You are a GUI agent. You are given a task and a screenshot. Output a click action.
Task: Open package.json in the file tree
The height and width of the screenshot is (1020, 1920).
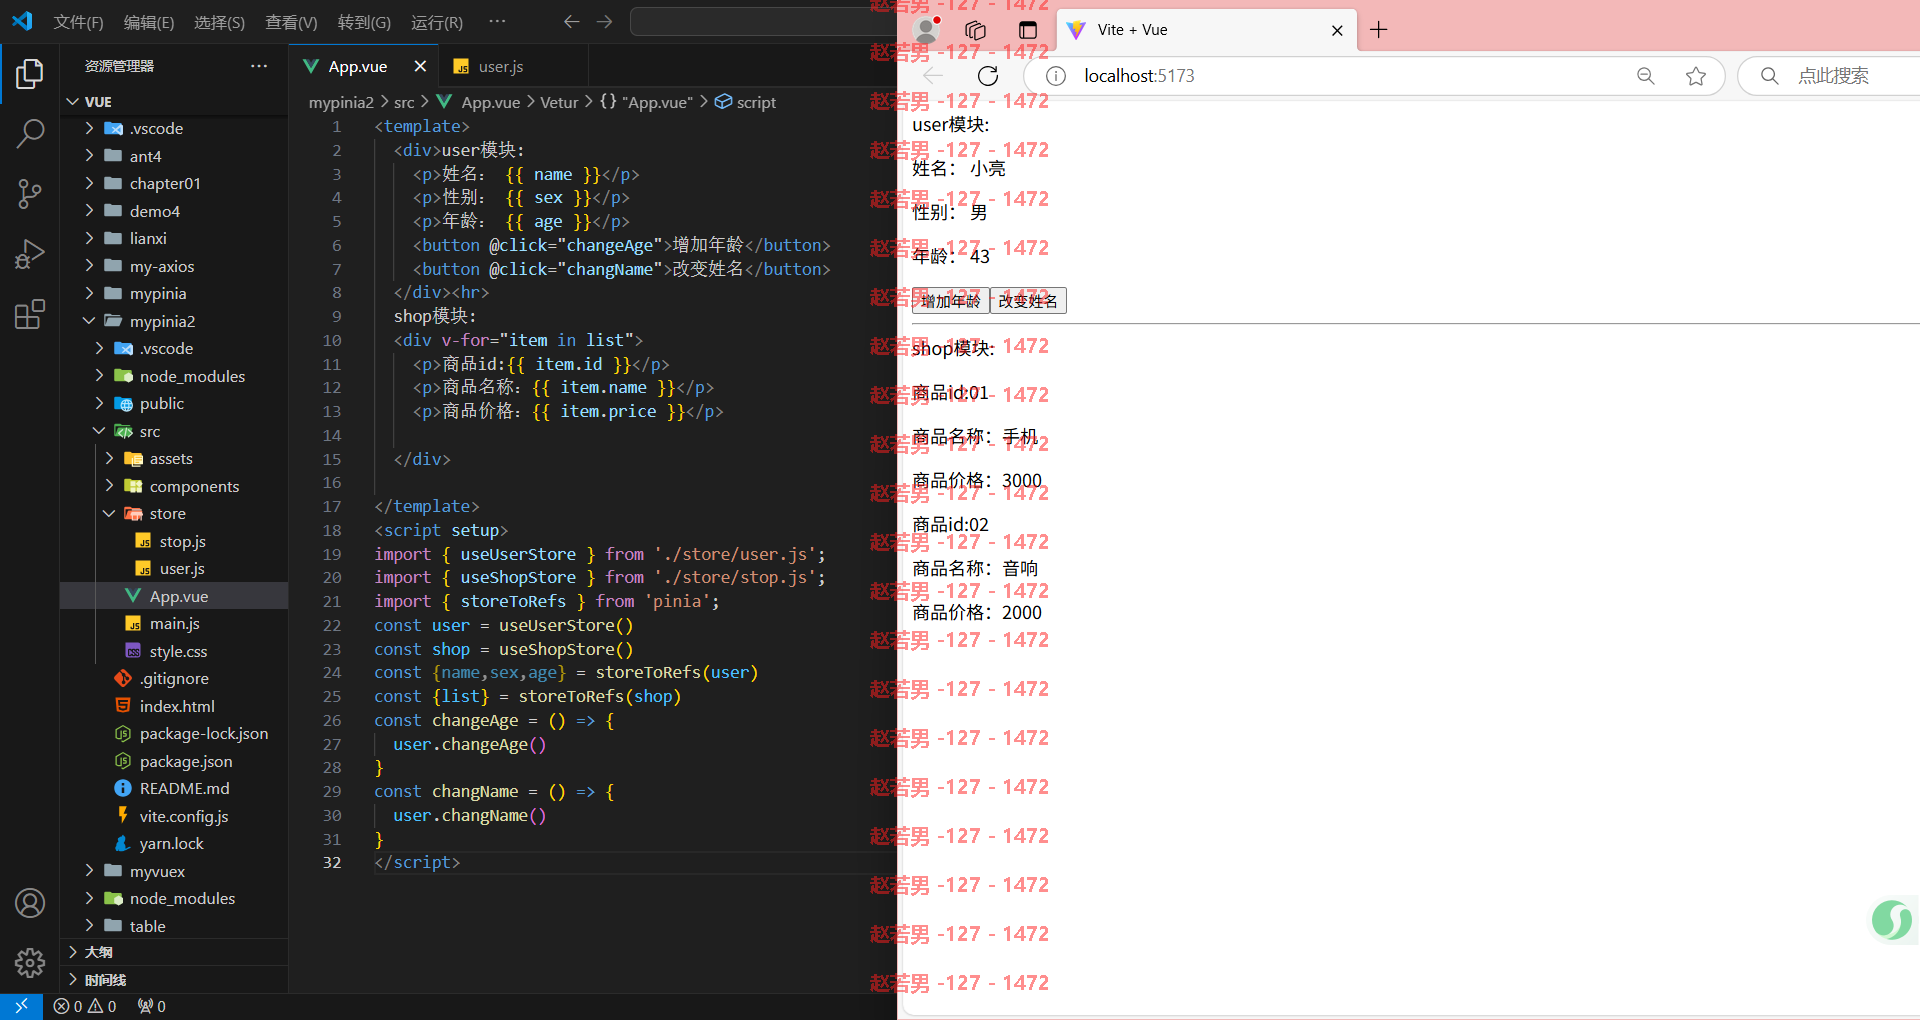tap(174, 761)
